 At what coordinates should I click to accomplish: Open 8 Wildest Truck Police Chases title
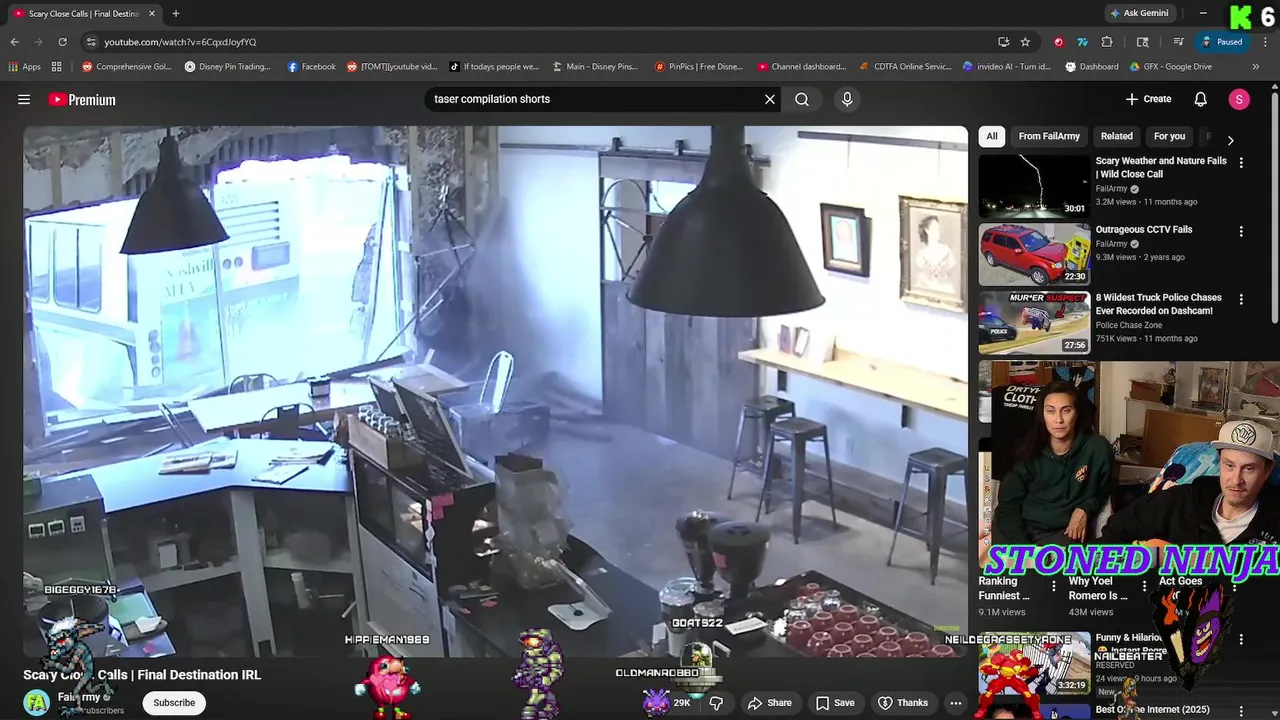(x=1159, y=304)
